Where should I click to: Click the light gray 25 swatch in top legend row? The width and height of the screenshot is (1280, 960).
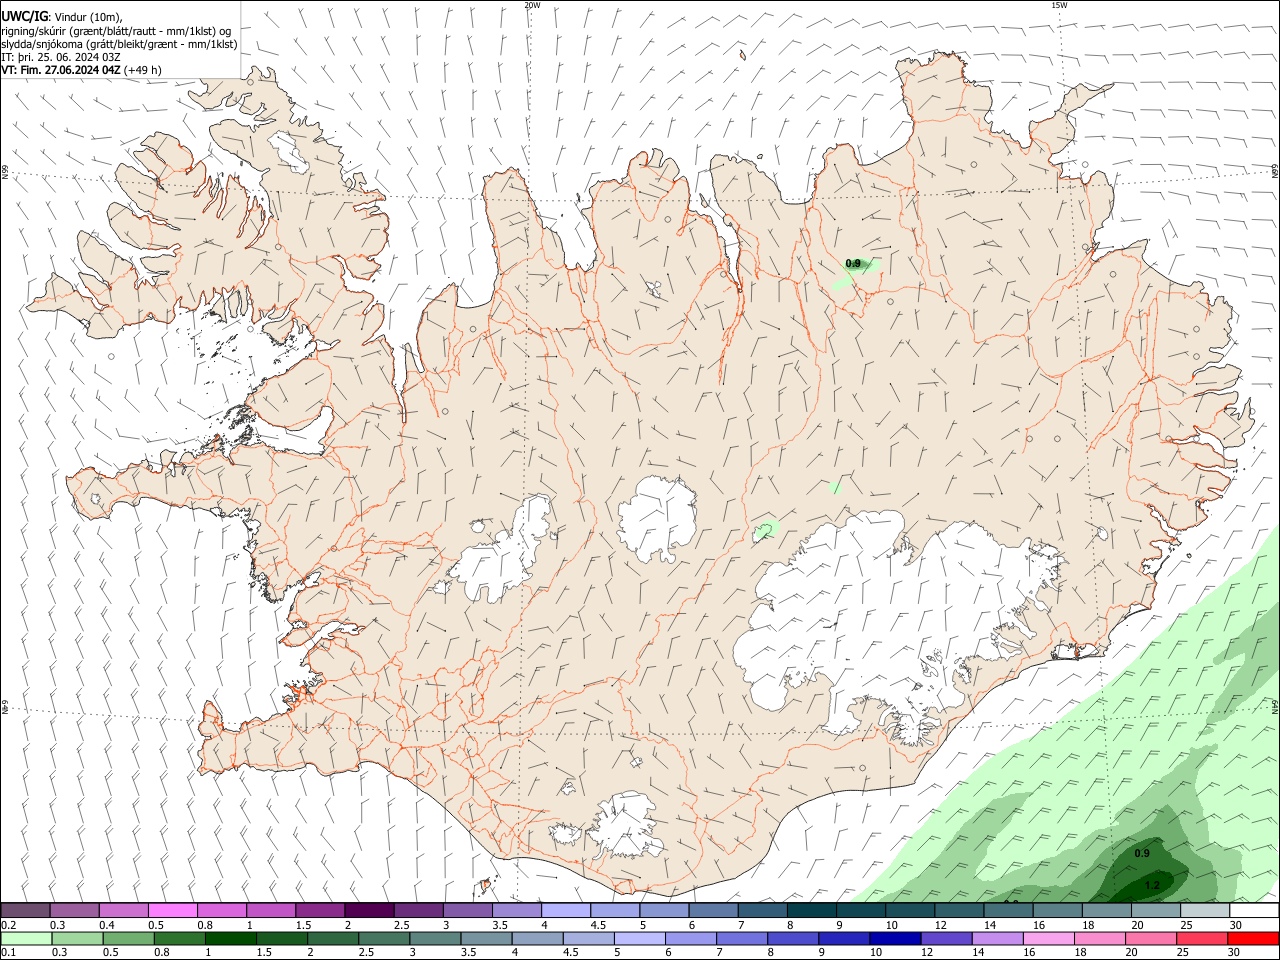coord(1205,910)
